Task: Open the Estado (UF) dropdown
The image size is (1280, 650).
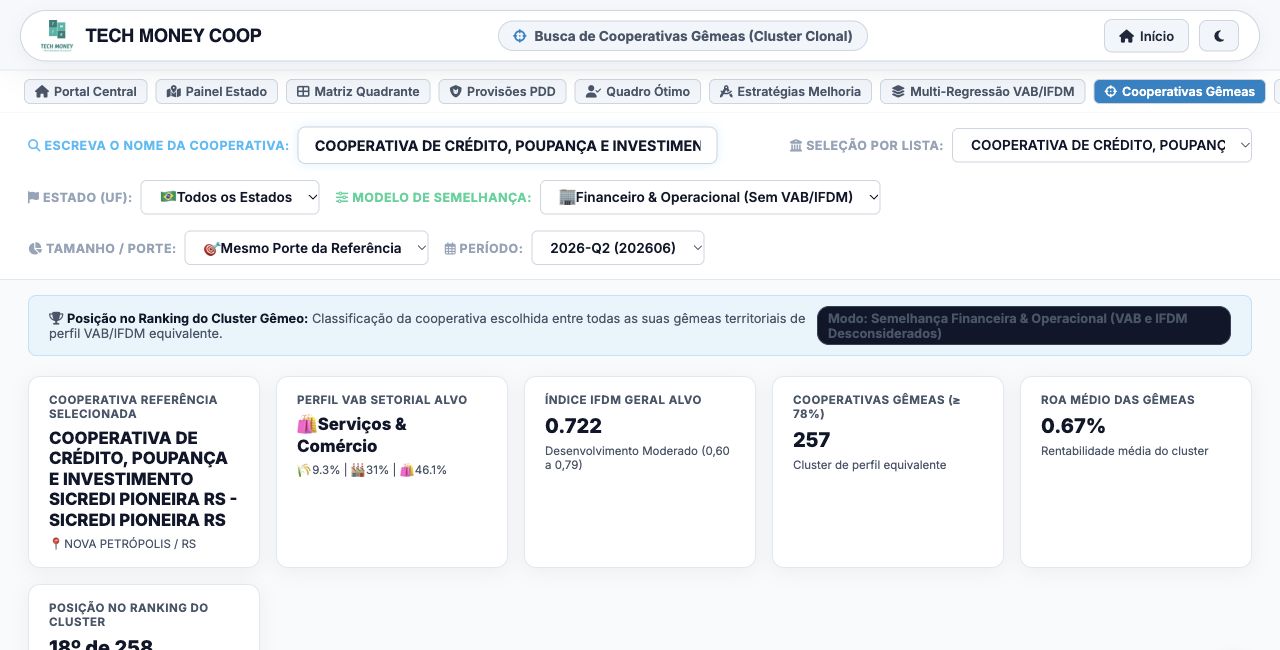Action: (x=230, y=197)
